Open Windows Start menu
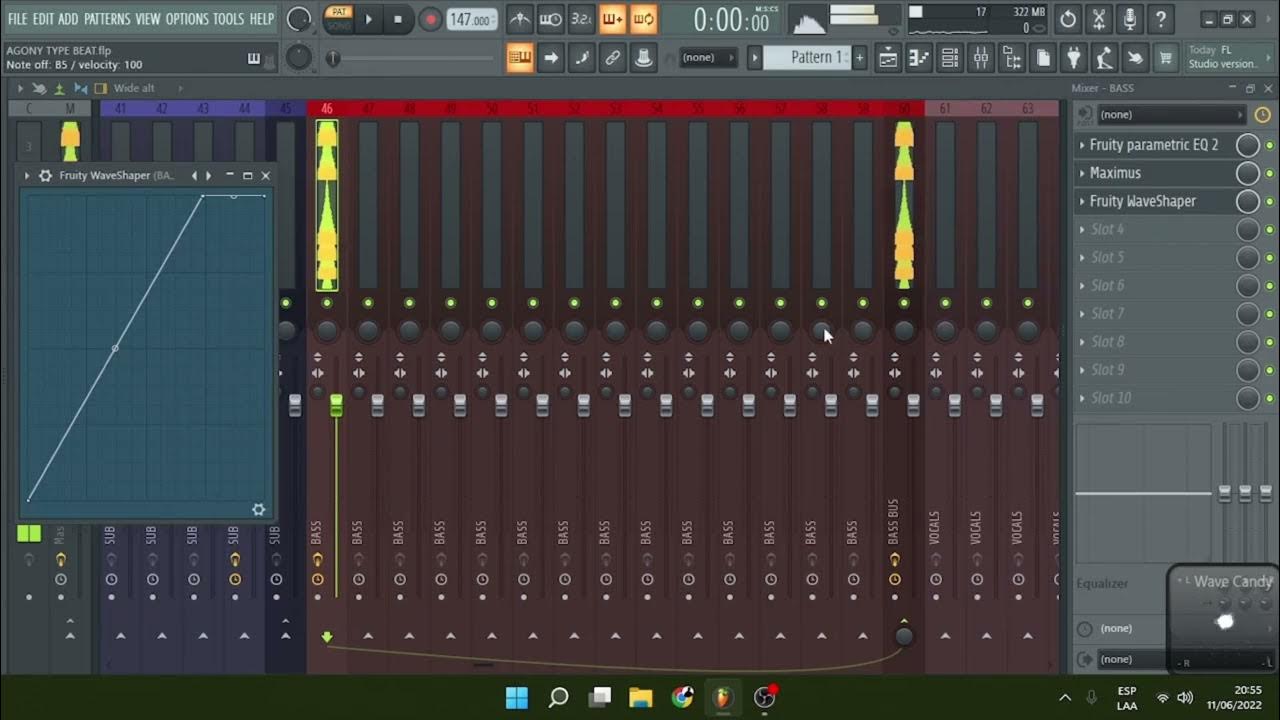 point(517,697)
